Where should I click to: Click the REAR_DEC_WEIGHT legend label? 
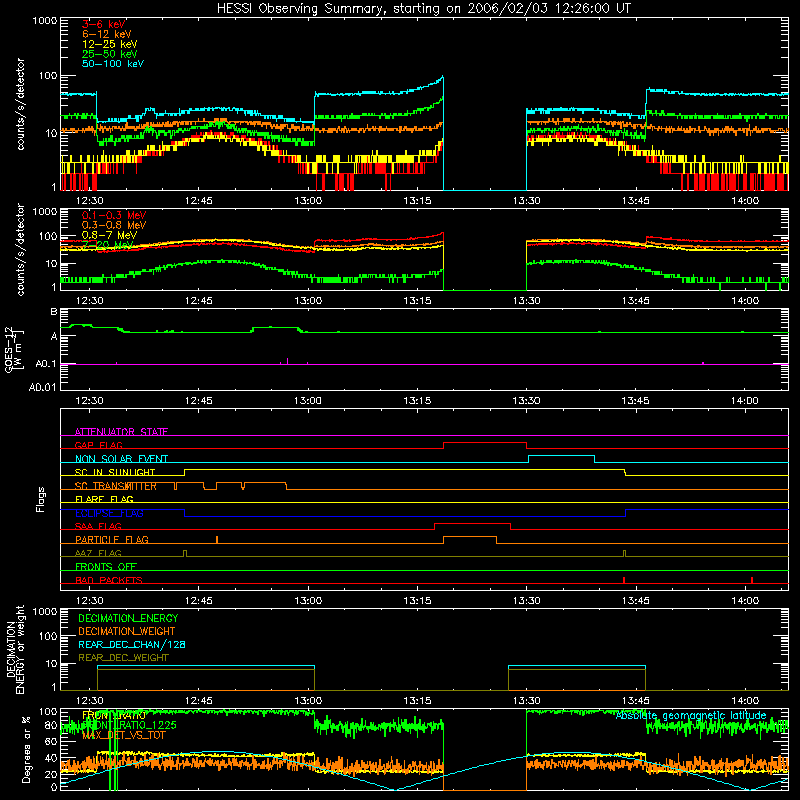coord(123,658)
